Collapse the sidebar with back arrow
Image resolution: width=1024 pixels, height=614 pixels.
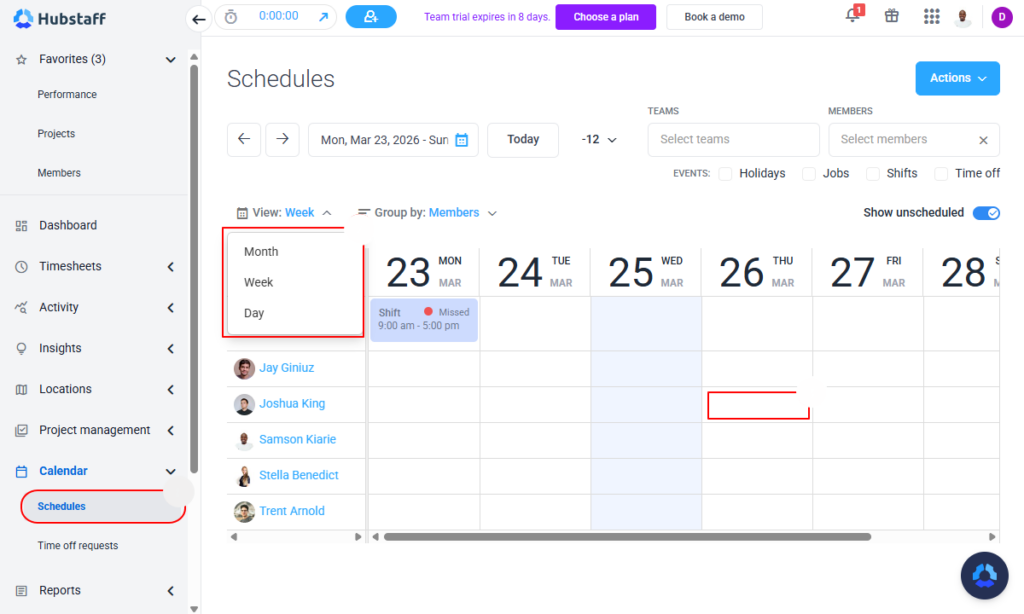[x=199, y=19]
